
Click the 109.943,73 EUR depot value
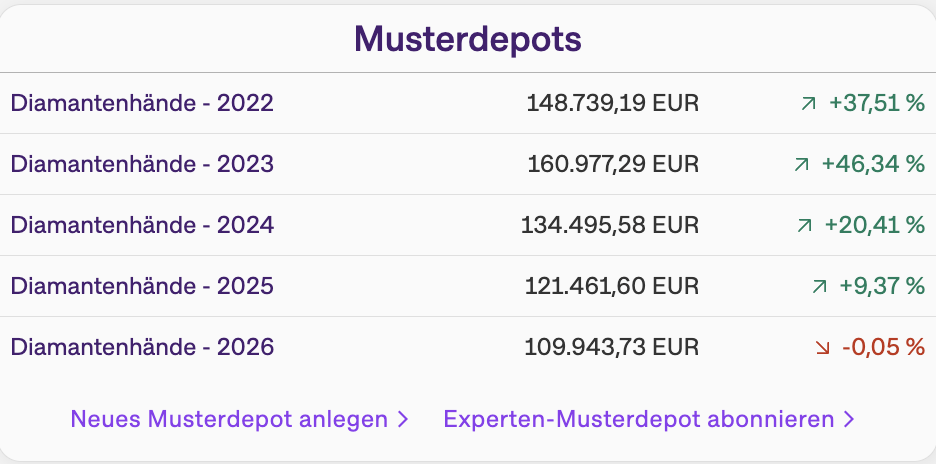pos(612,348)
